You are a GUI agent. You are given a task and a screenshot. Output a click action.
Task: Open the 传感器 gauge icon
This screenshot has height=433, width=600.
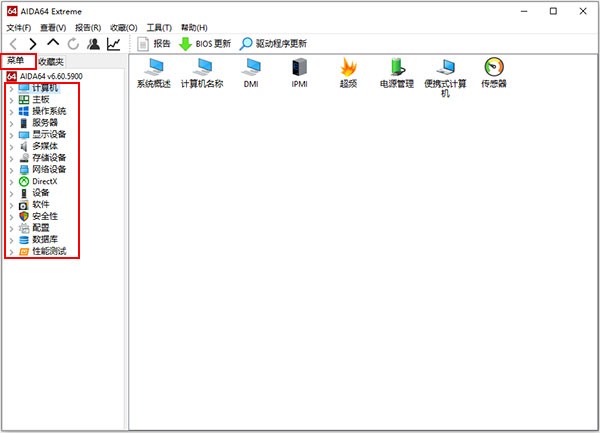pos(493,68)
